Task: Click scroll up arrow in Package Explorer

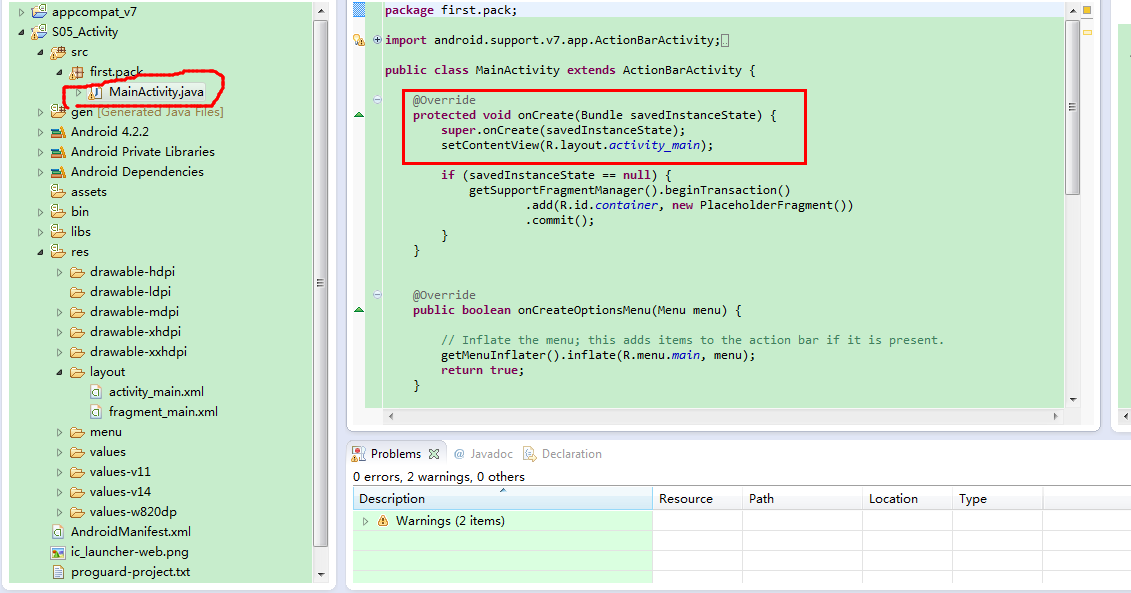Action: pos(321,11)
